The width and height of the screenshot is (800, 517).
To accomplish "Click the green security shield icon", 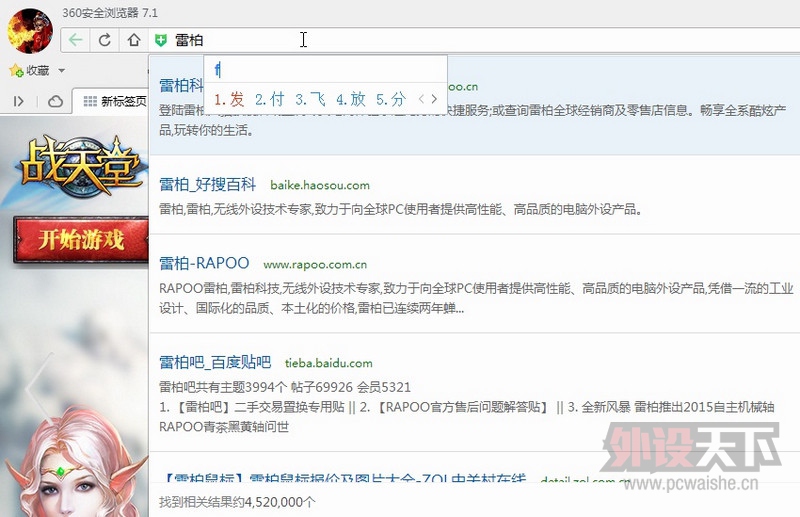I will coord(161,40).
